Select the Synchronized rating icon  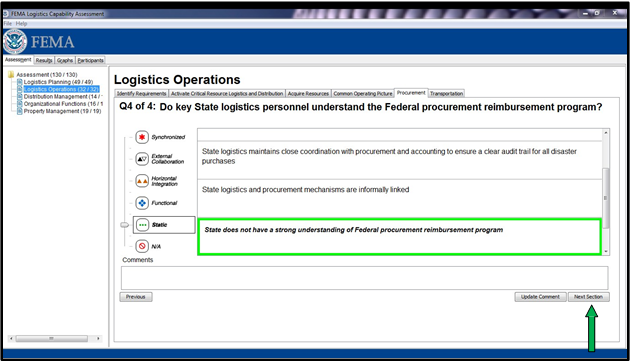pyautogui.click(x=142, y=137)
